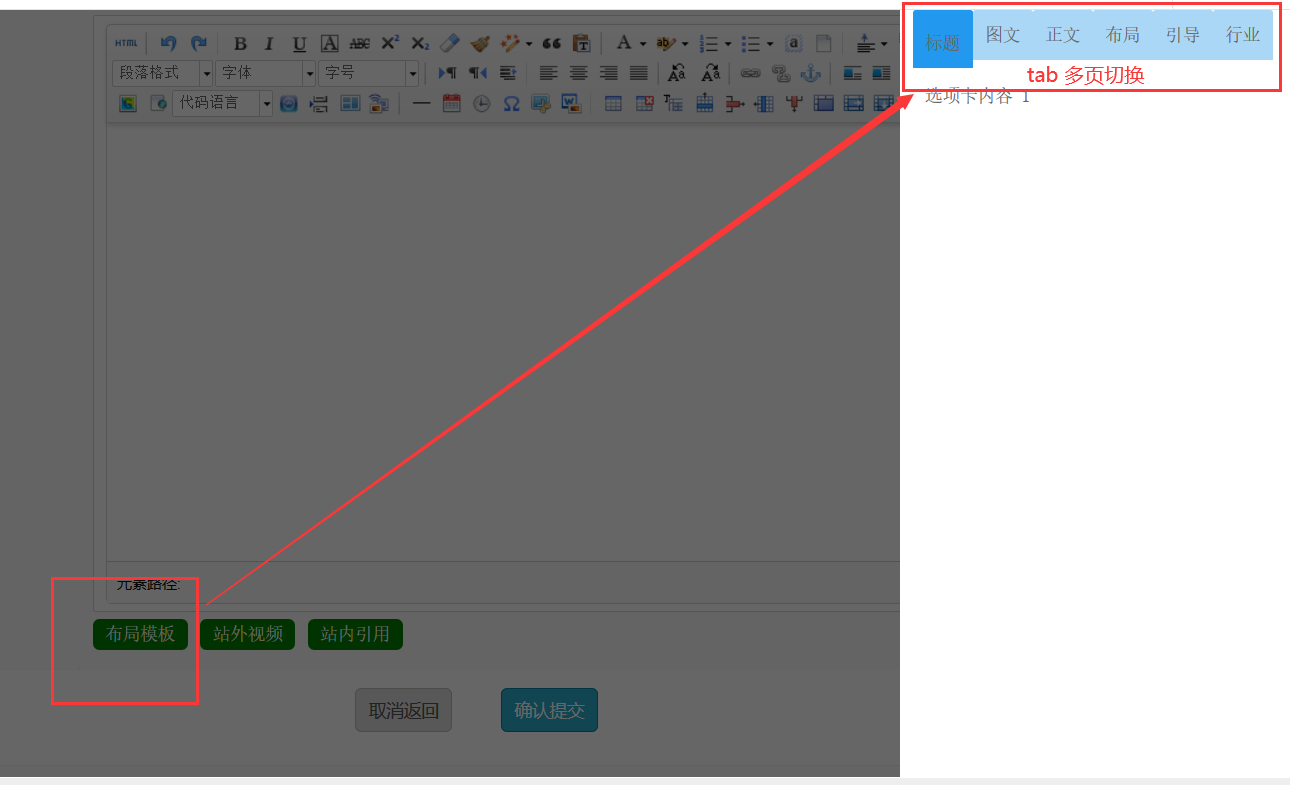1290x785 pixels.
Task: Align text to the left
Action: [x=548, y=73]
